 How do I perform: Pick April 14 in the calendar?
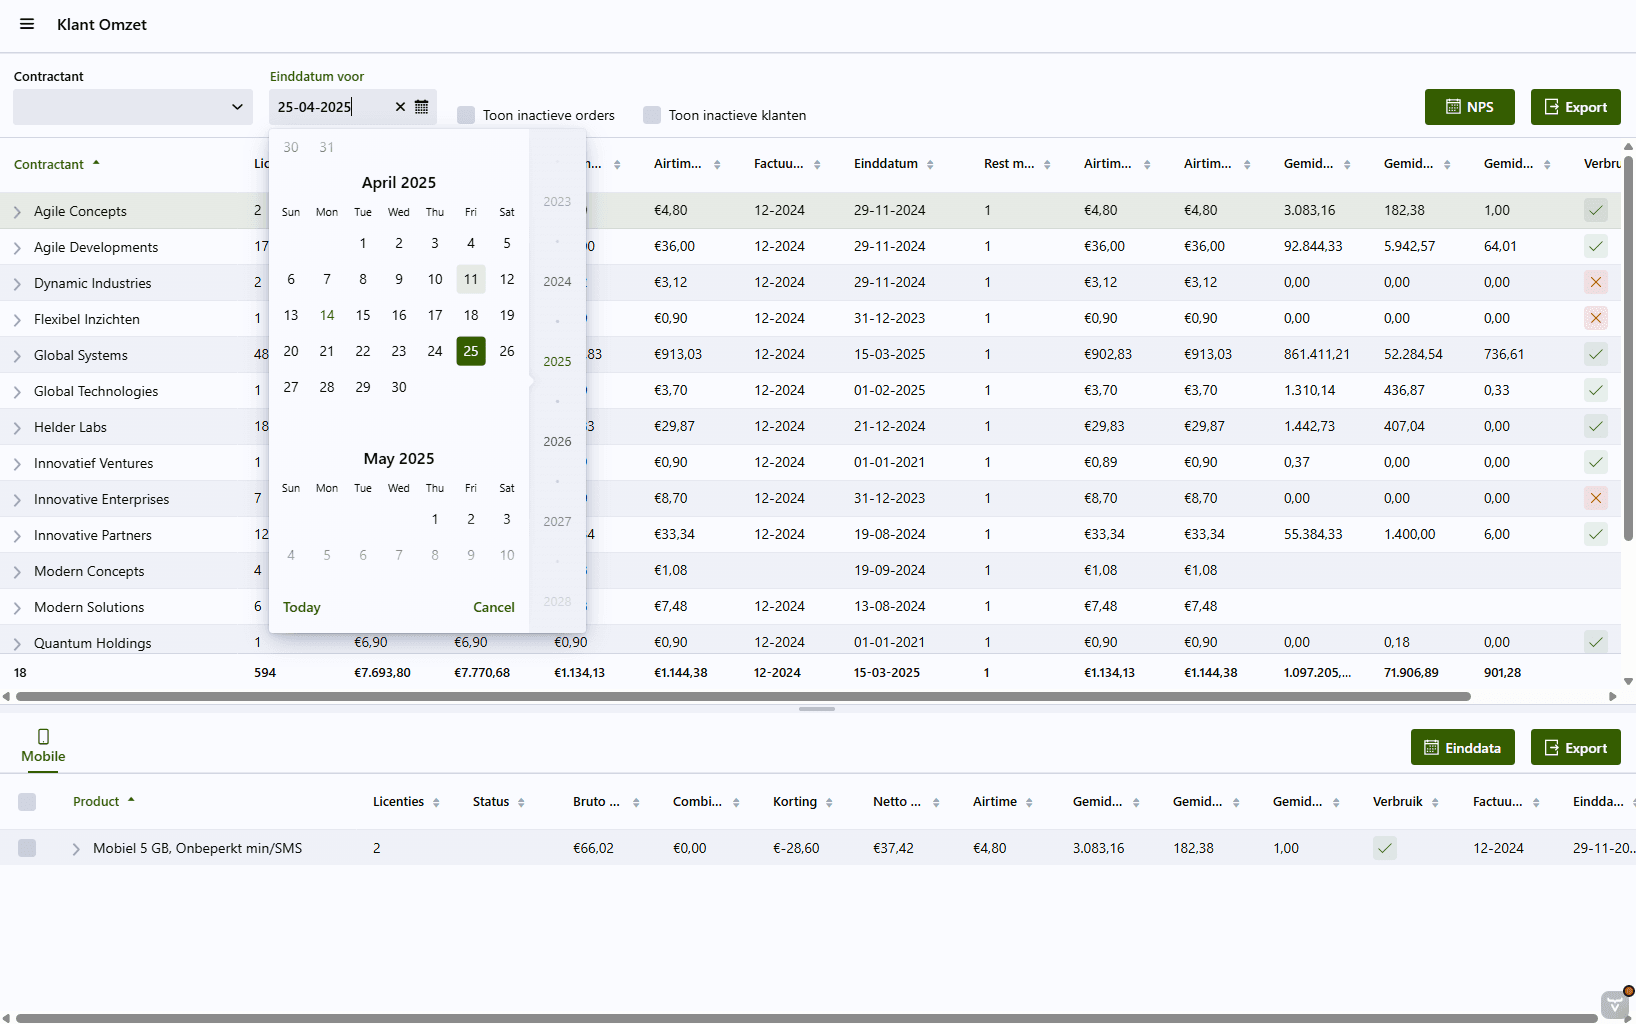point(327,315)
